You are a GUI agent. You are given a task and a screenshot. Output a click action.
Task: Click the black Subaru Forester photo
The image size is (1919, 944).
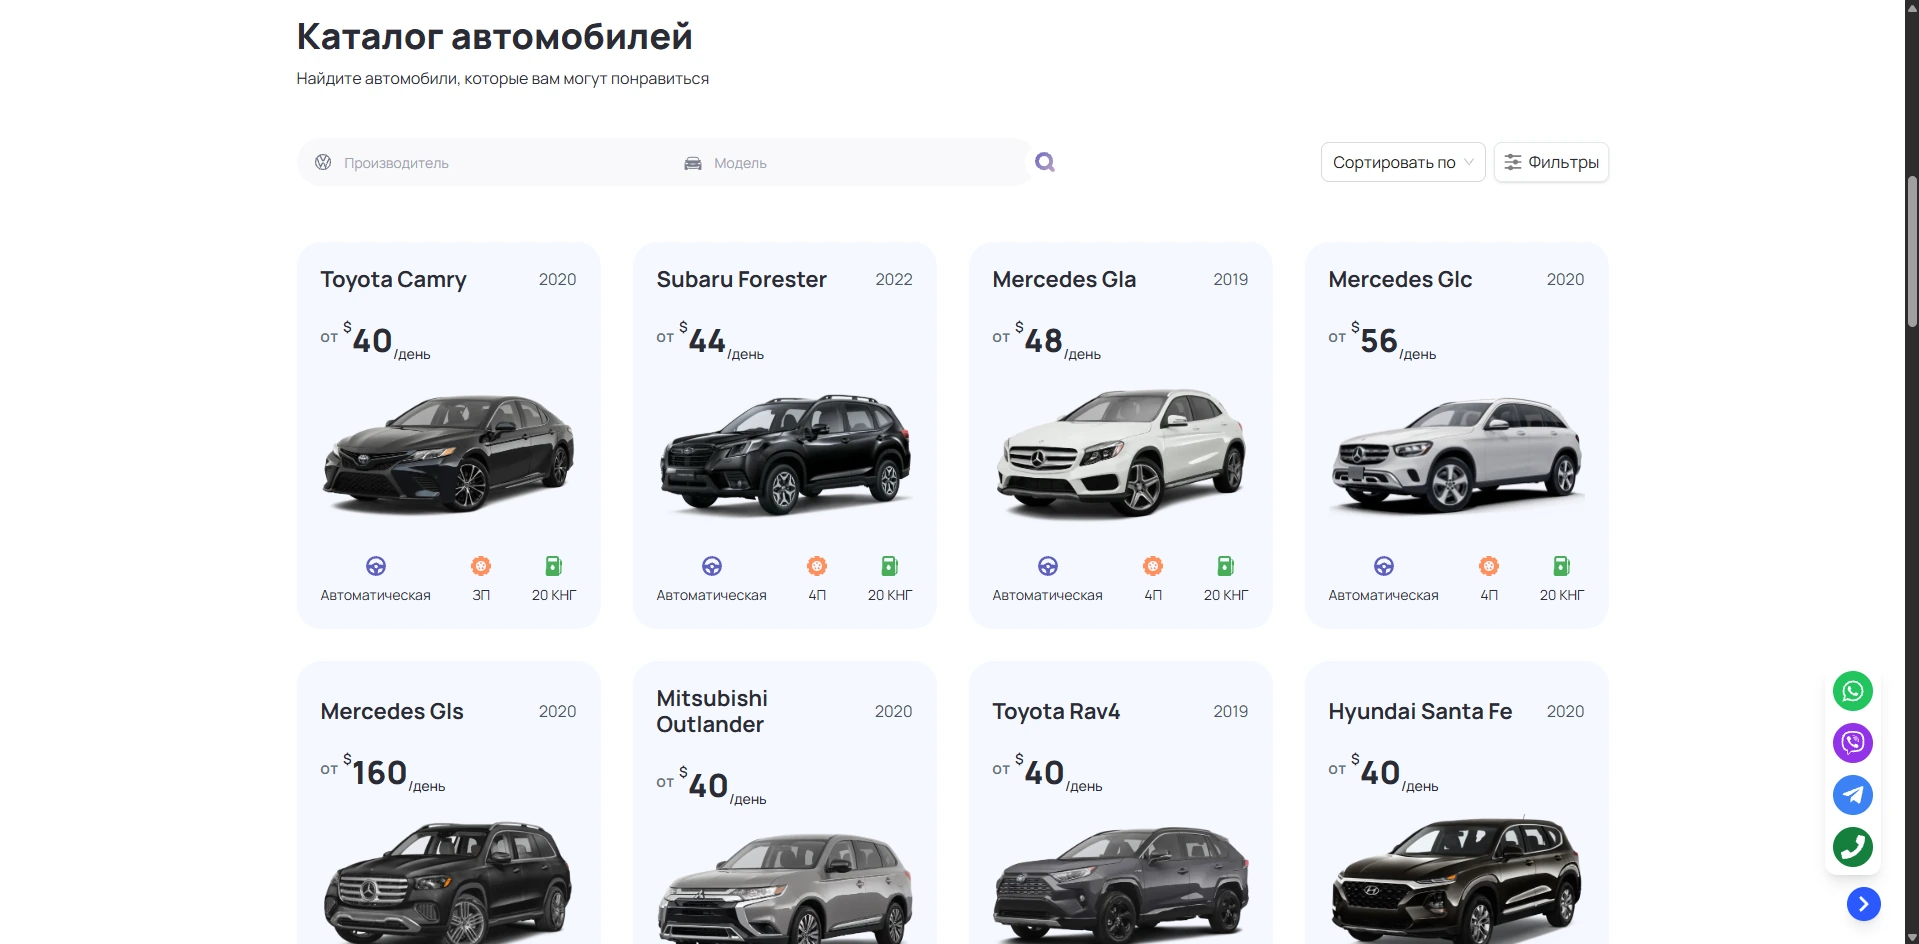pyautogui.click(x=785, y=453)
